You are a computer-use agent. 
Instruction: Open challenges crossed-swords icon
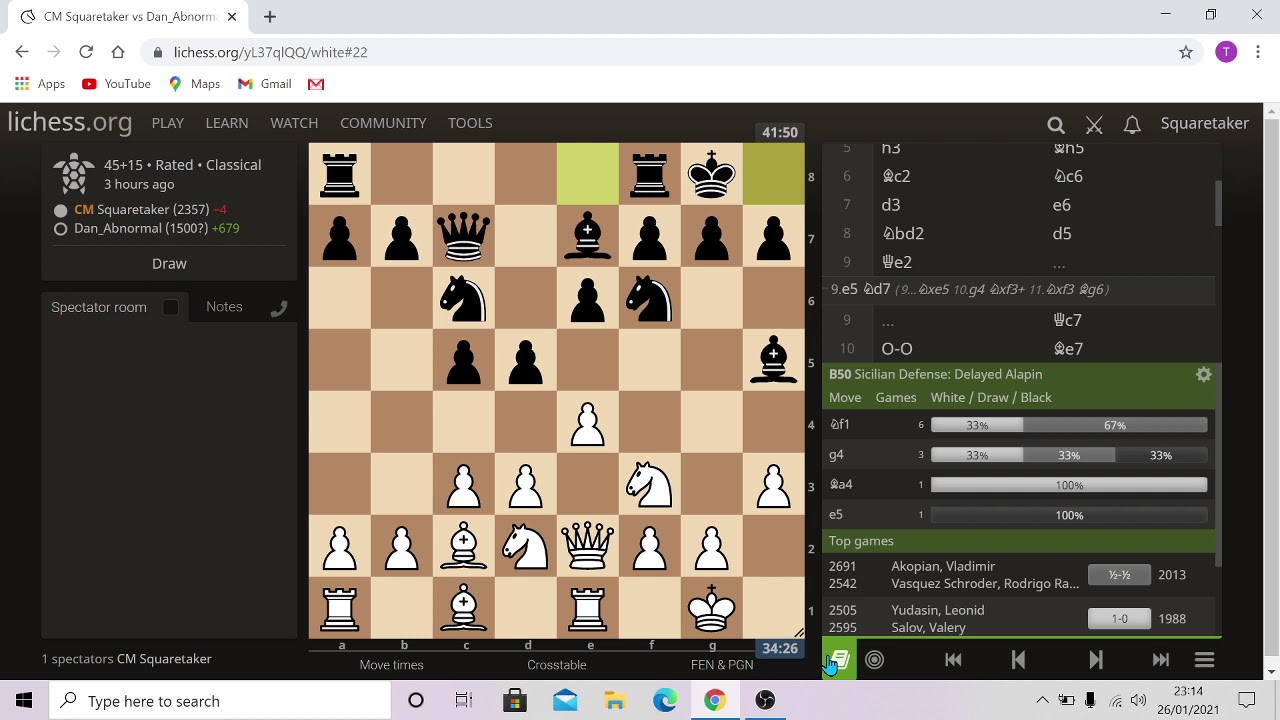1094,124
